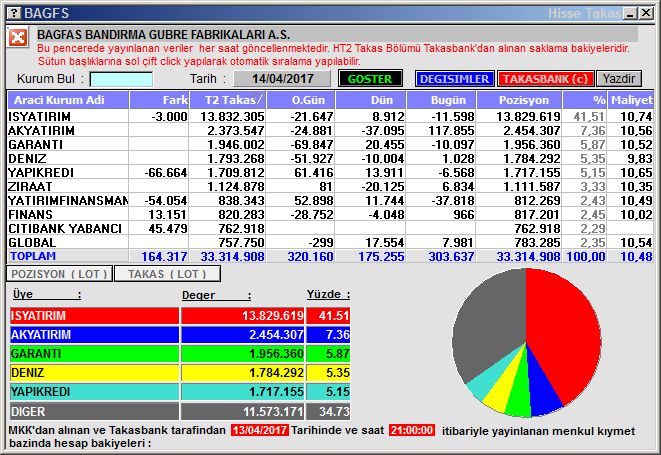Click the blue AKYATIRIM legend bar
The height and width of the screenshot is (455, 661).
click(94, 335)
